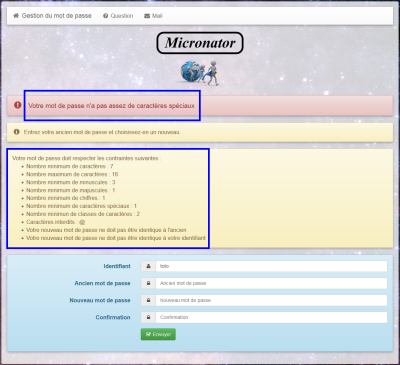Focus the Confirmation input field
400x365 pixels.
tap(271, 317)
